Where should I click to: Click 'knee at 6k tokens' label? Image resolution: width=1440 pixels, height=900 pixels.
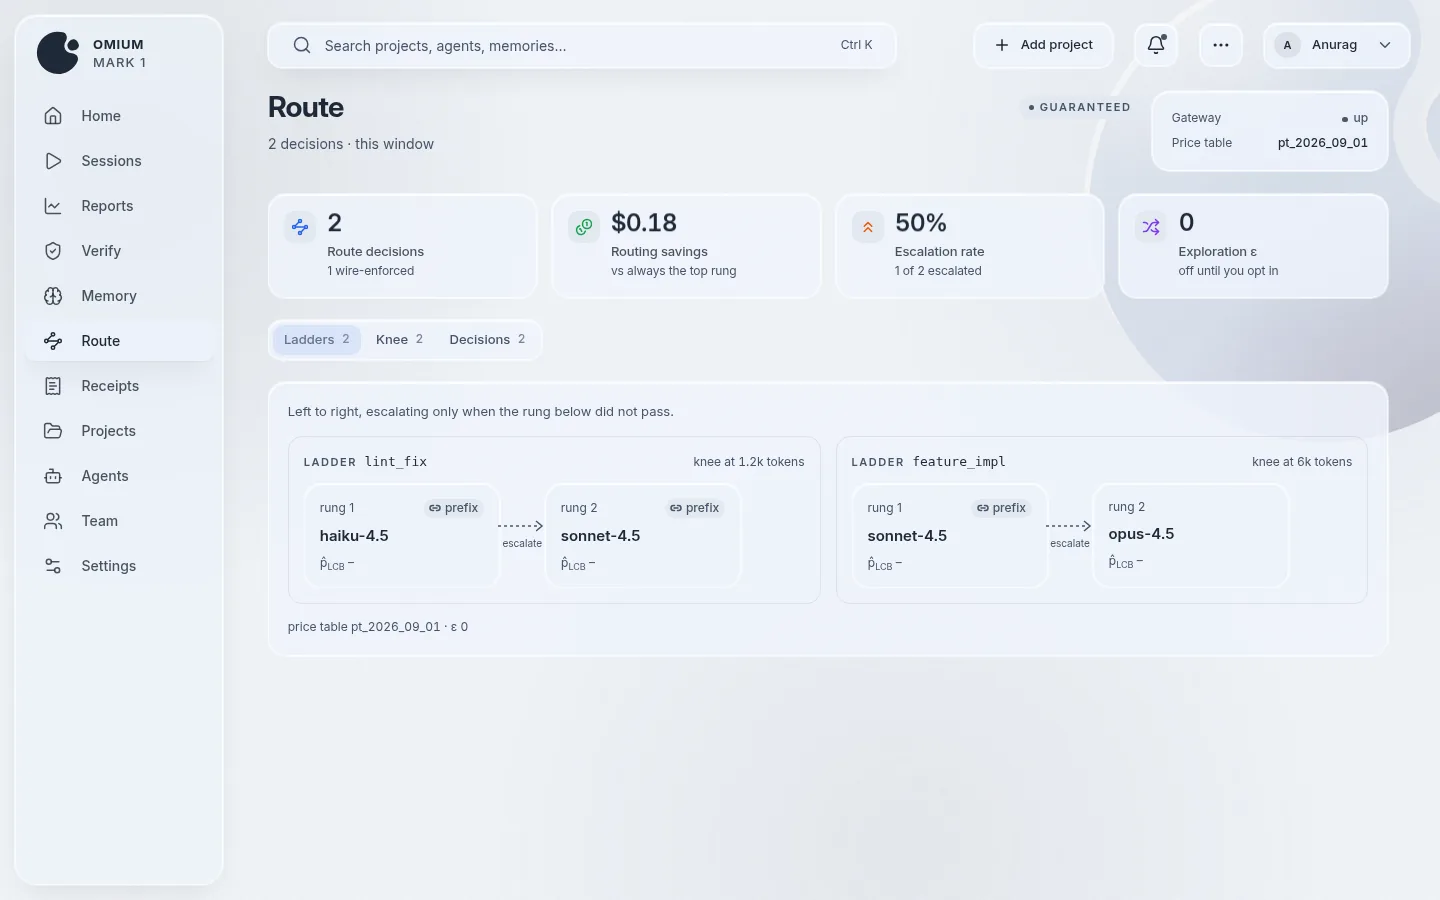coord(1302,462)
